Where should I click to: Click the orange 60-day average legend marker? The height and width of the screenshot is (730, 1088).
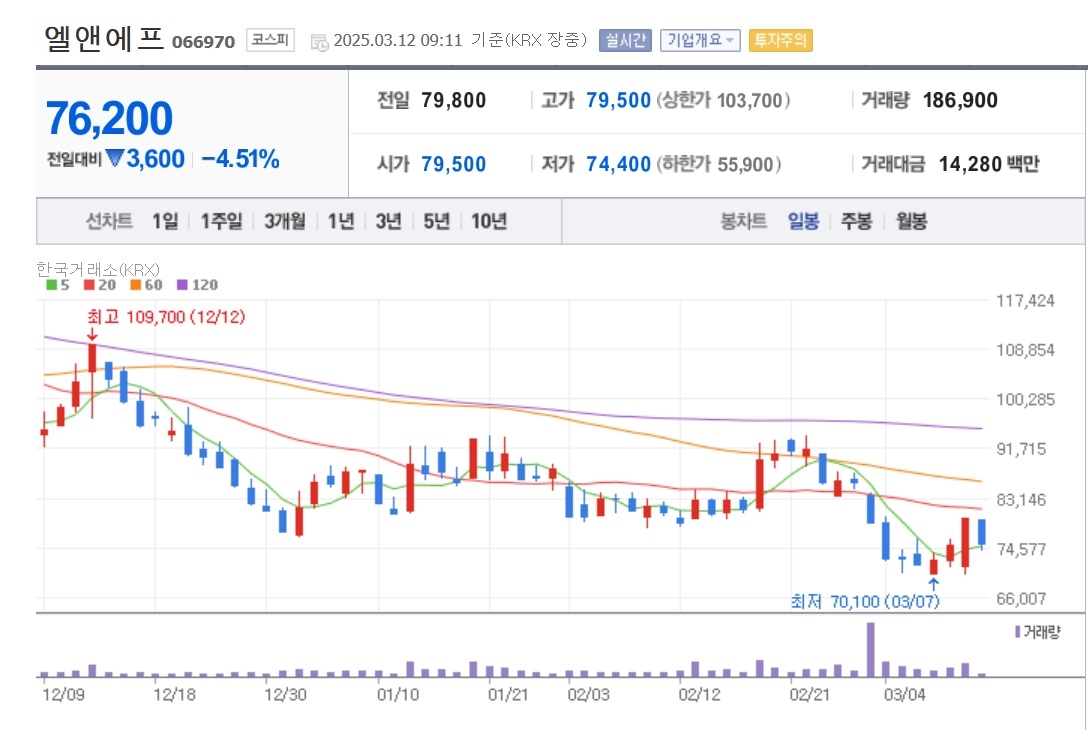click(135, 285)
